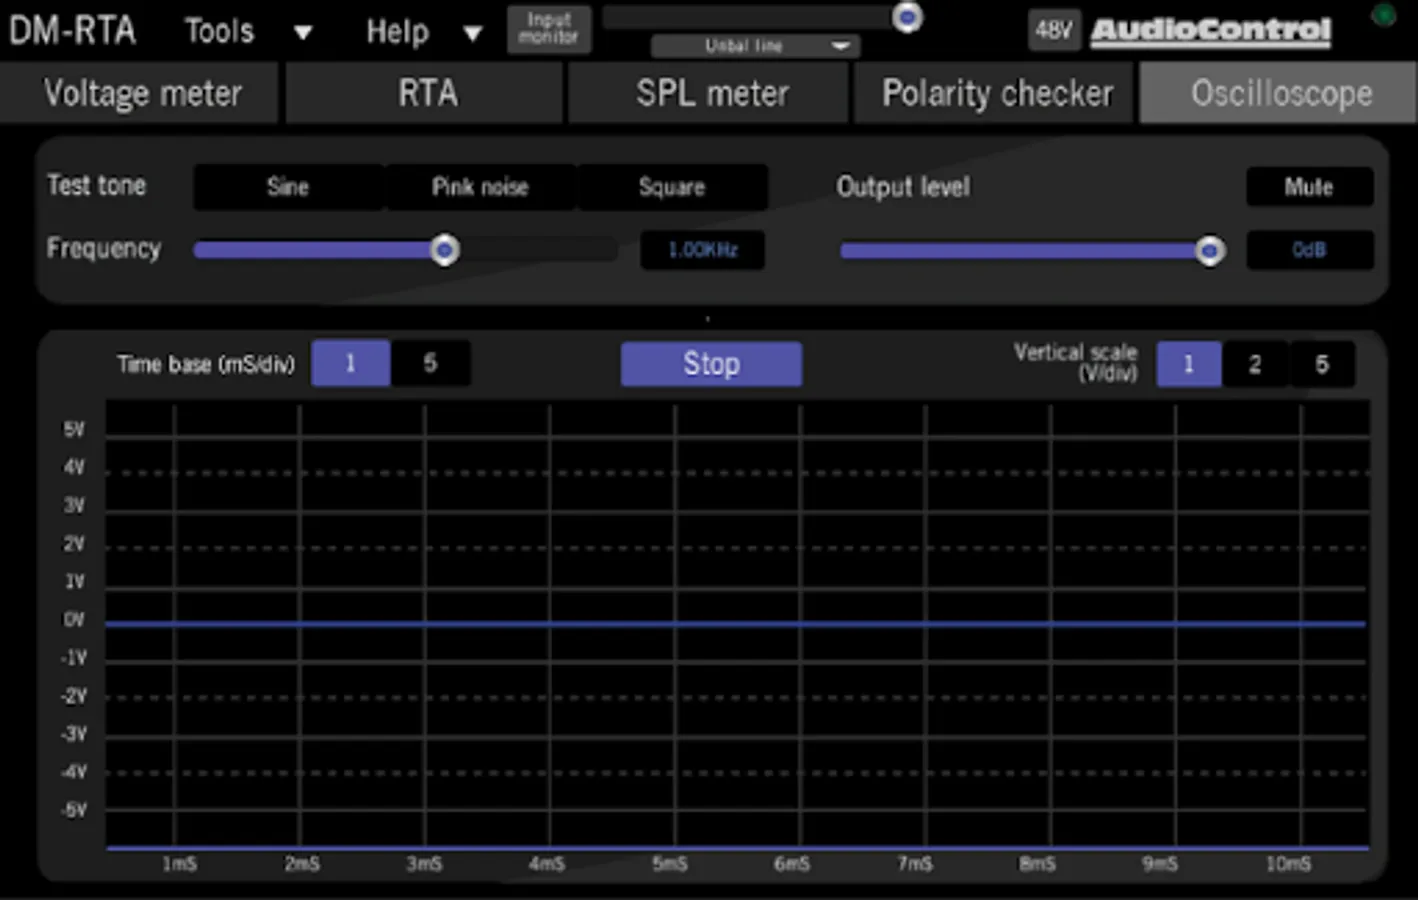1418x900 pixels.
Task: Toggle 48V phantom power
Action: (x=1053, y=30)
